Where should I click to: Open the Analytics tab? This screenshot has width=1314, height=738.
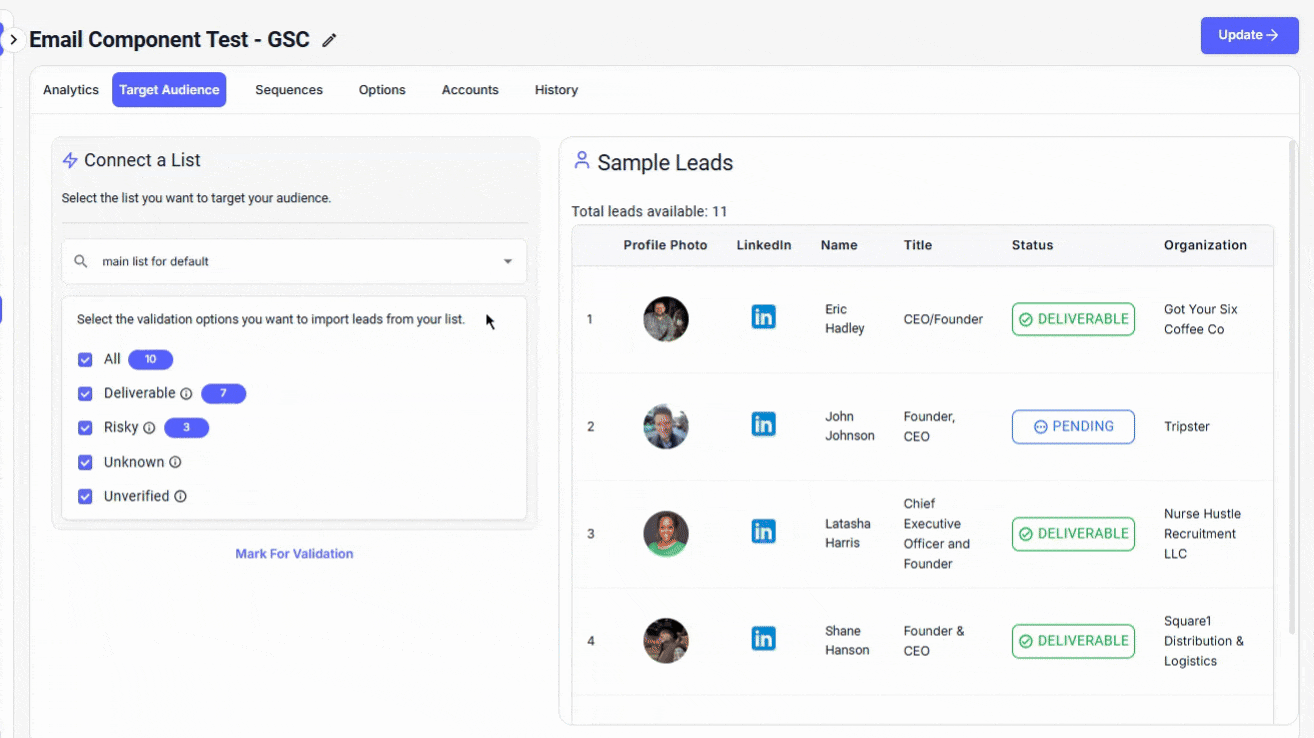(x=71, y=90)
